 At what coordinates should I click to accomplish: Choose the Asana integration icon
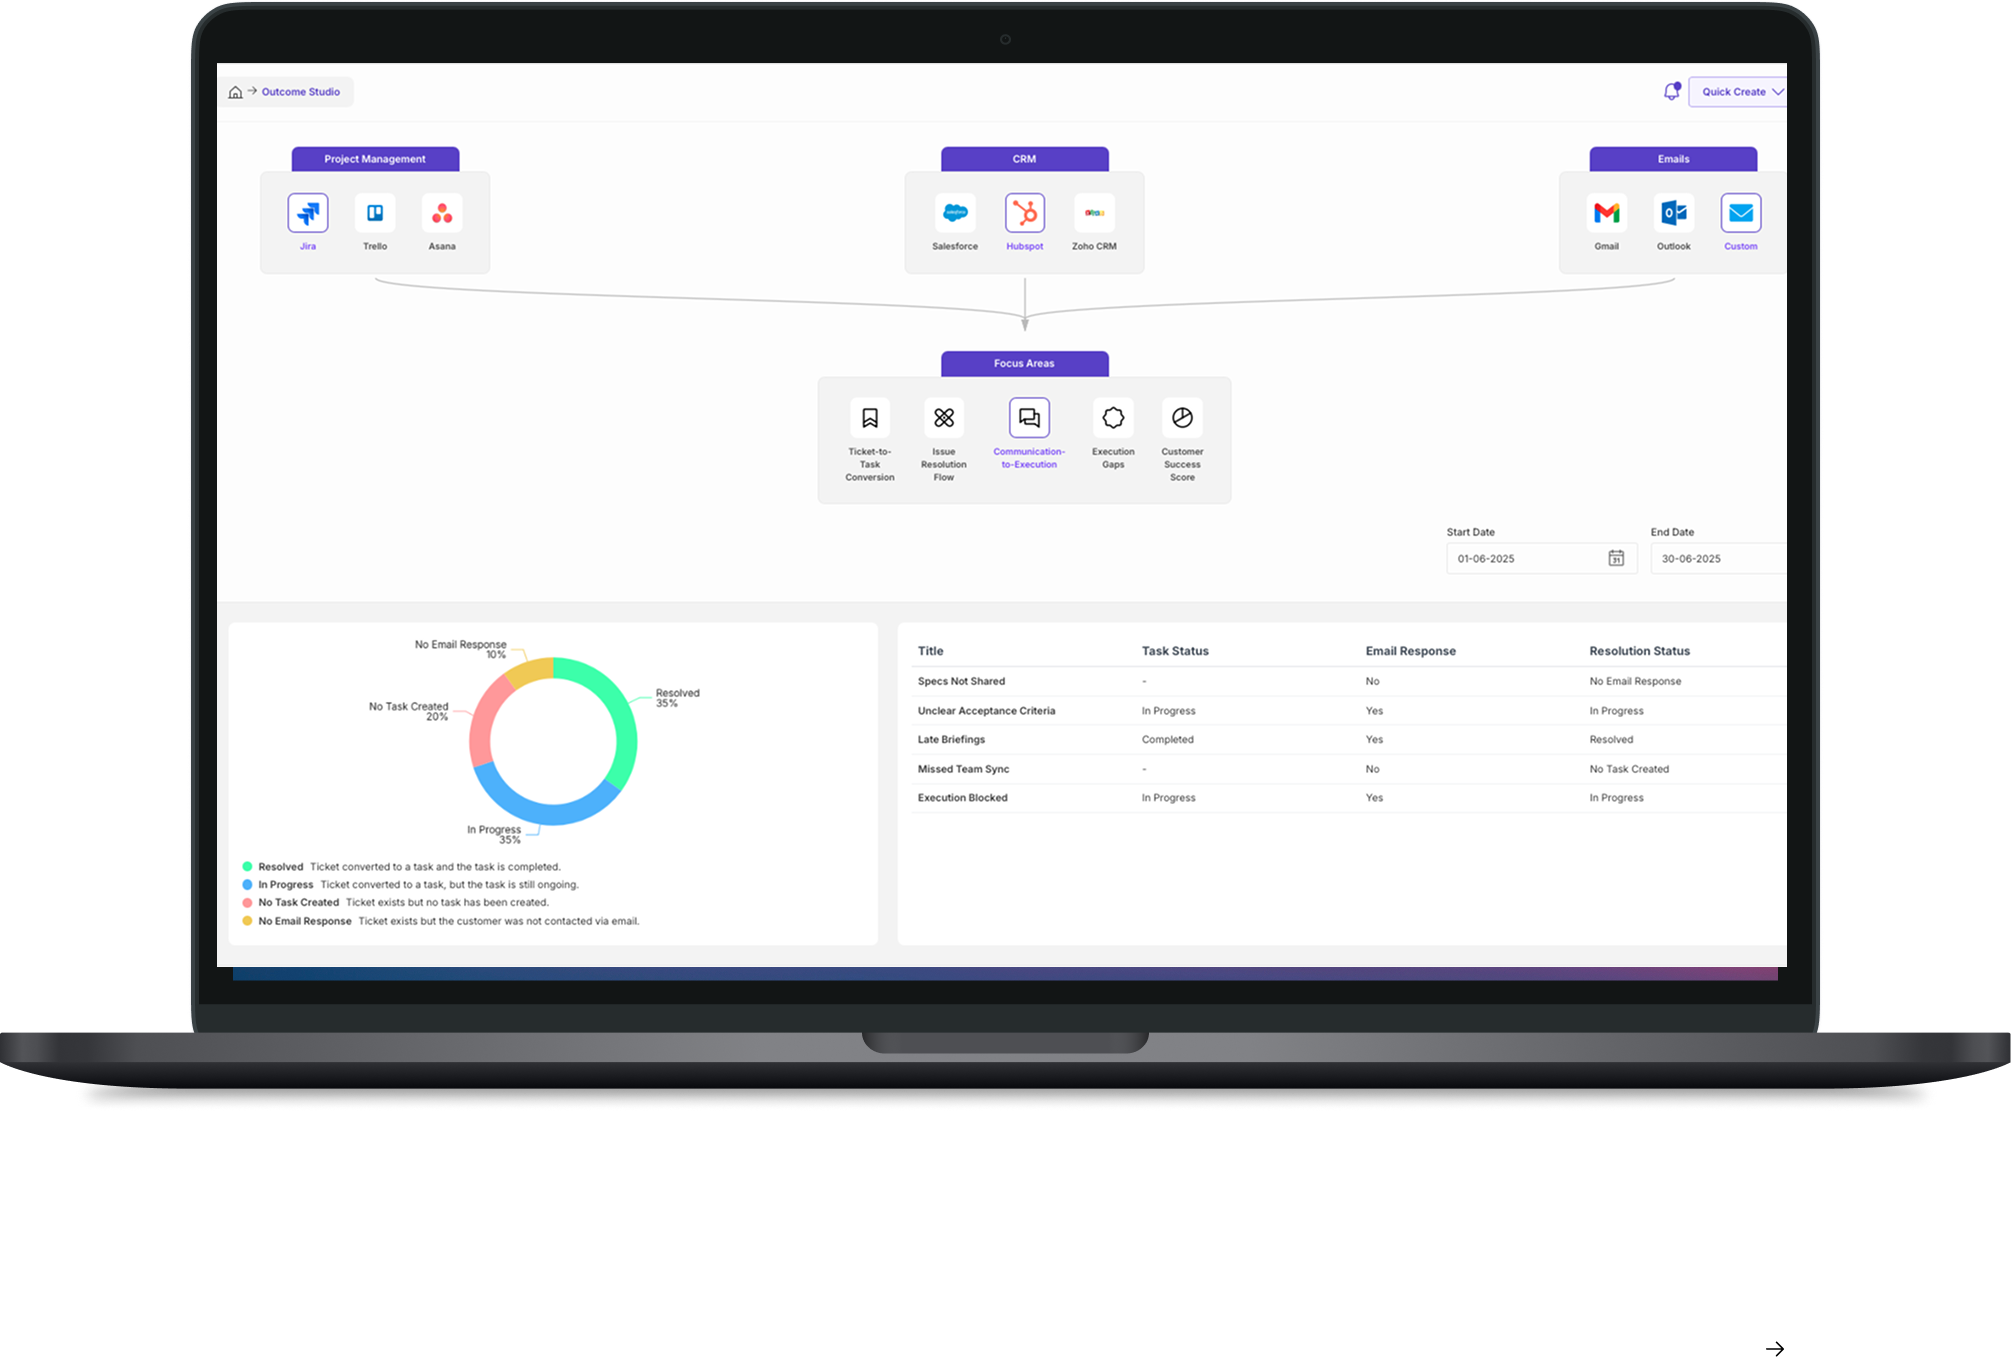click(x=442, y=213)
